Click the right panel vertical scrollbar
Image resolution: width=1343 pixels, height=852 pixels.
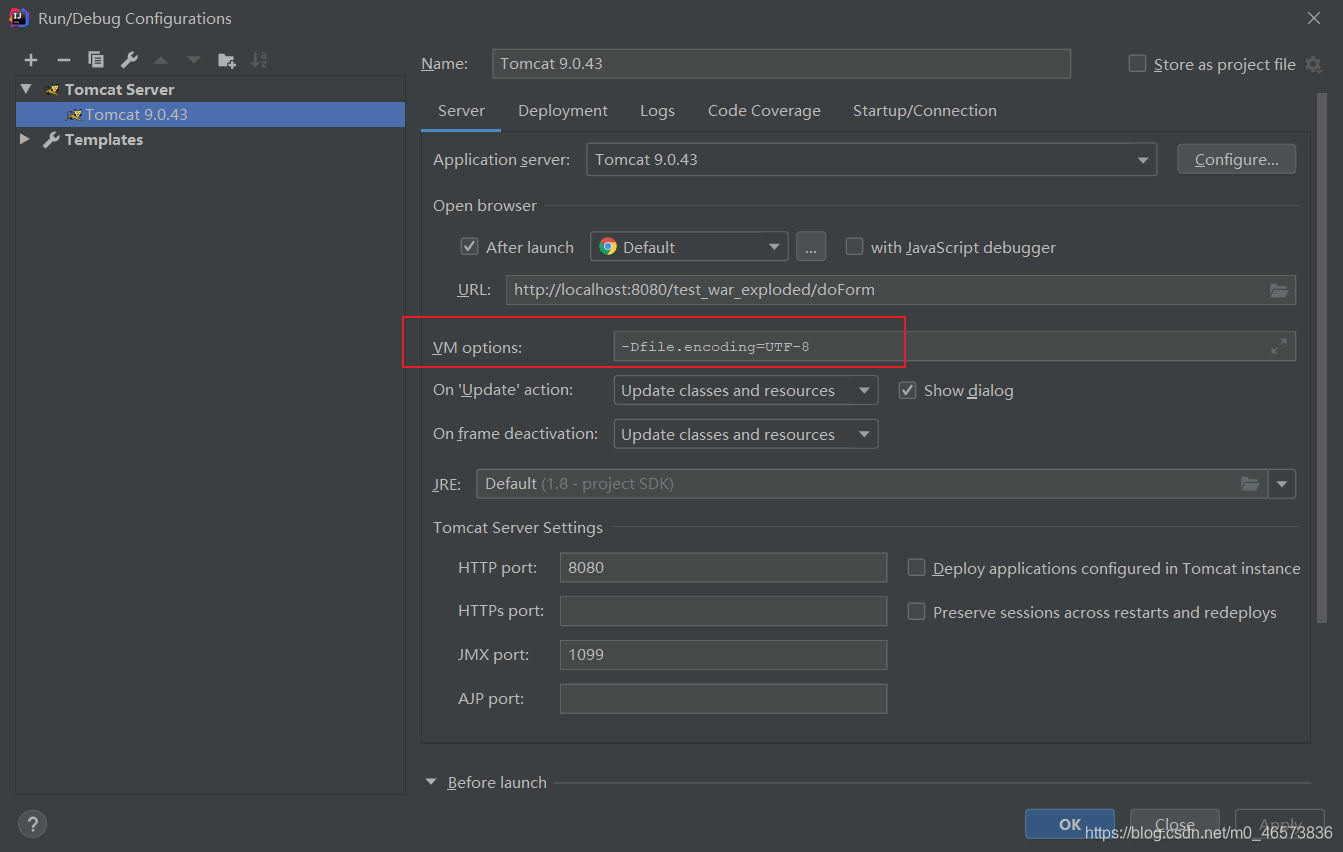(x=1322, y=360)
